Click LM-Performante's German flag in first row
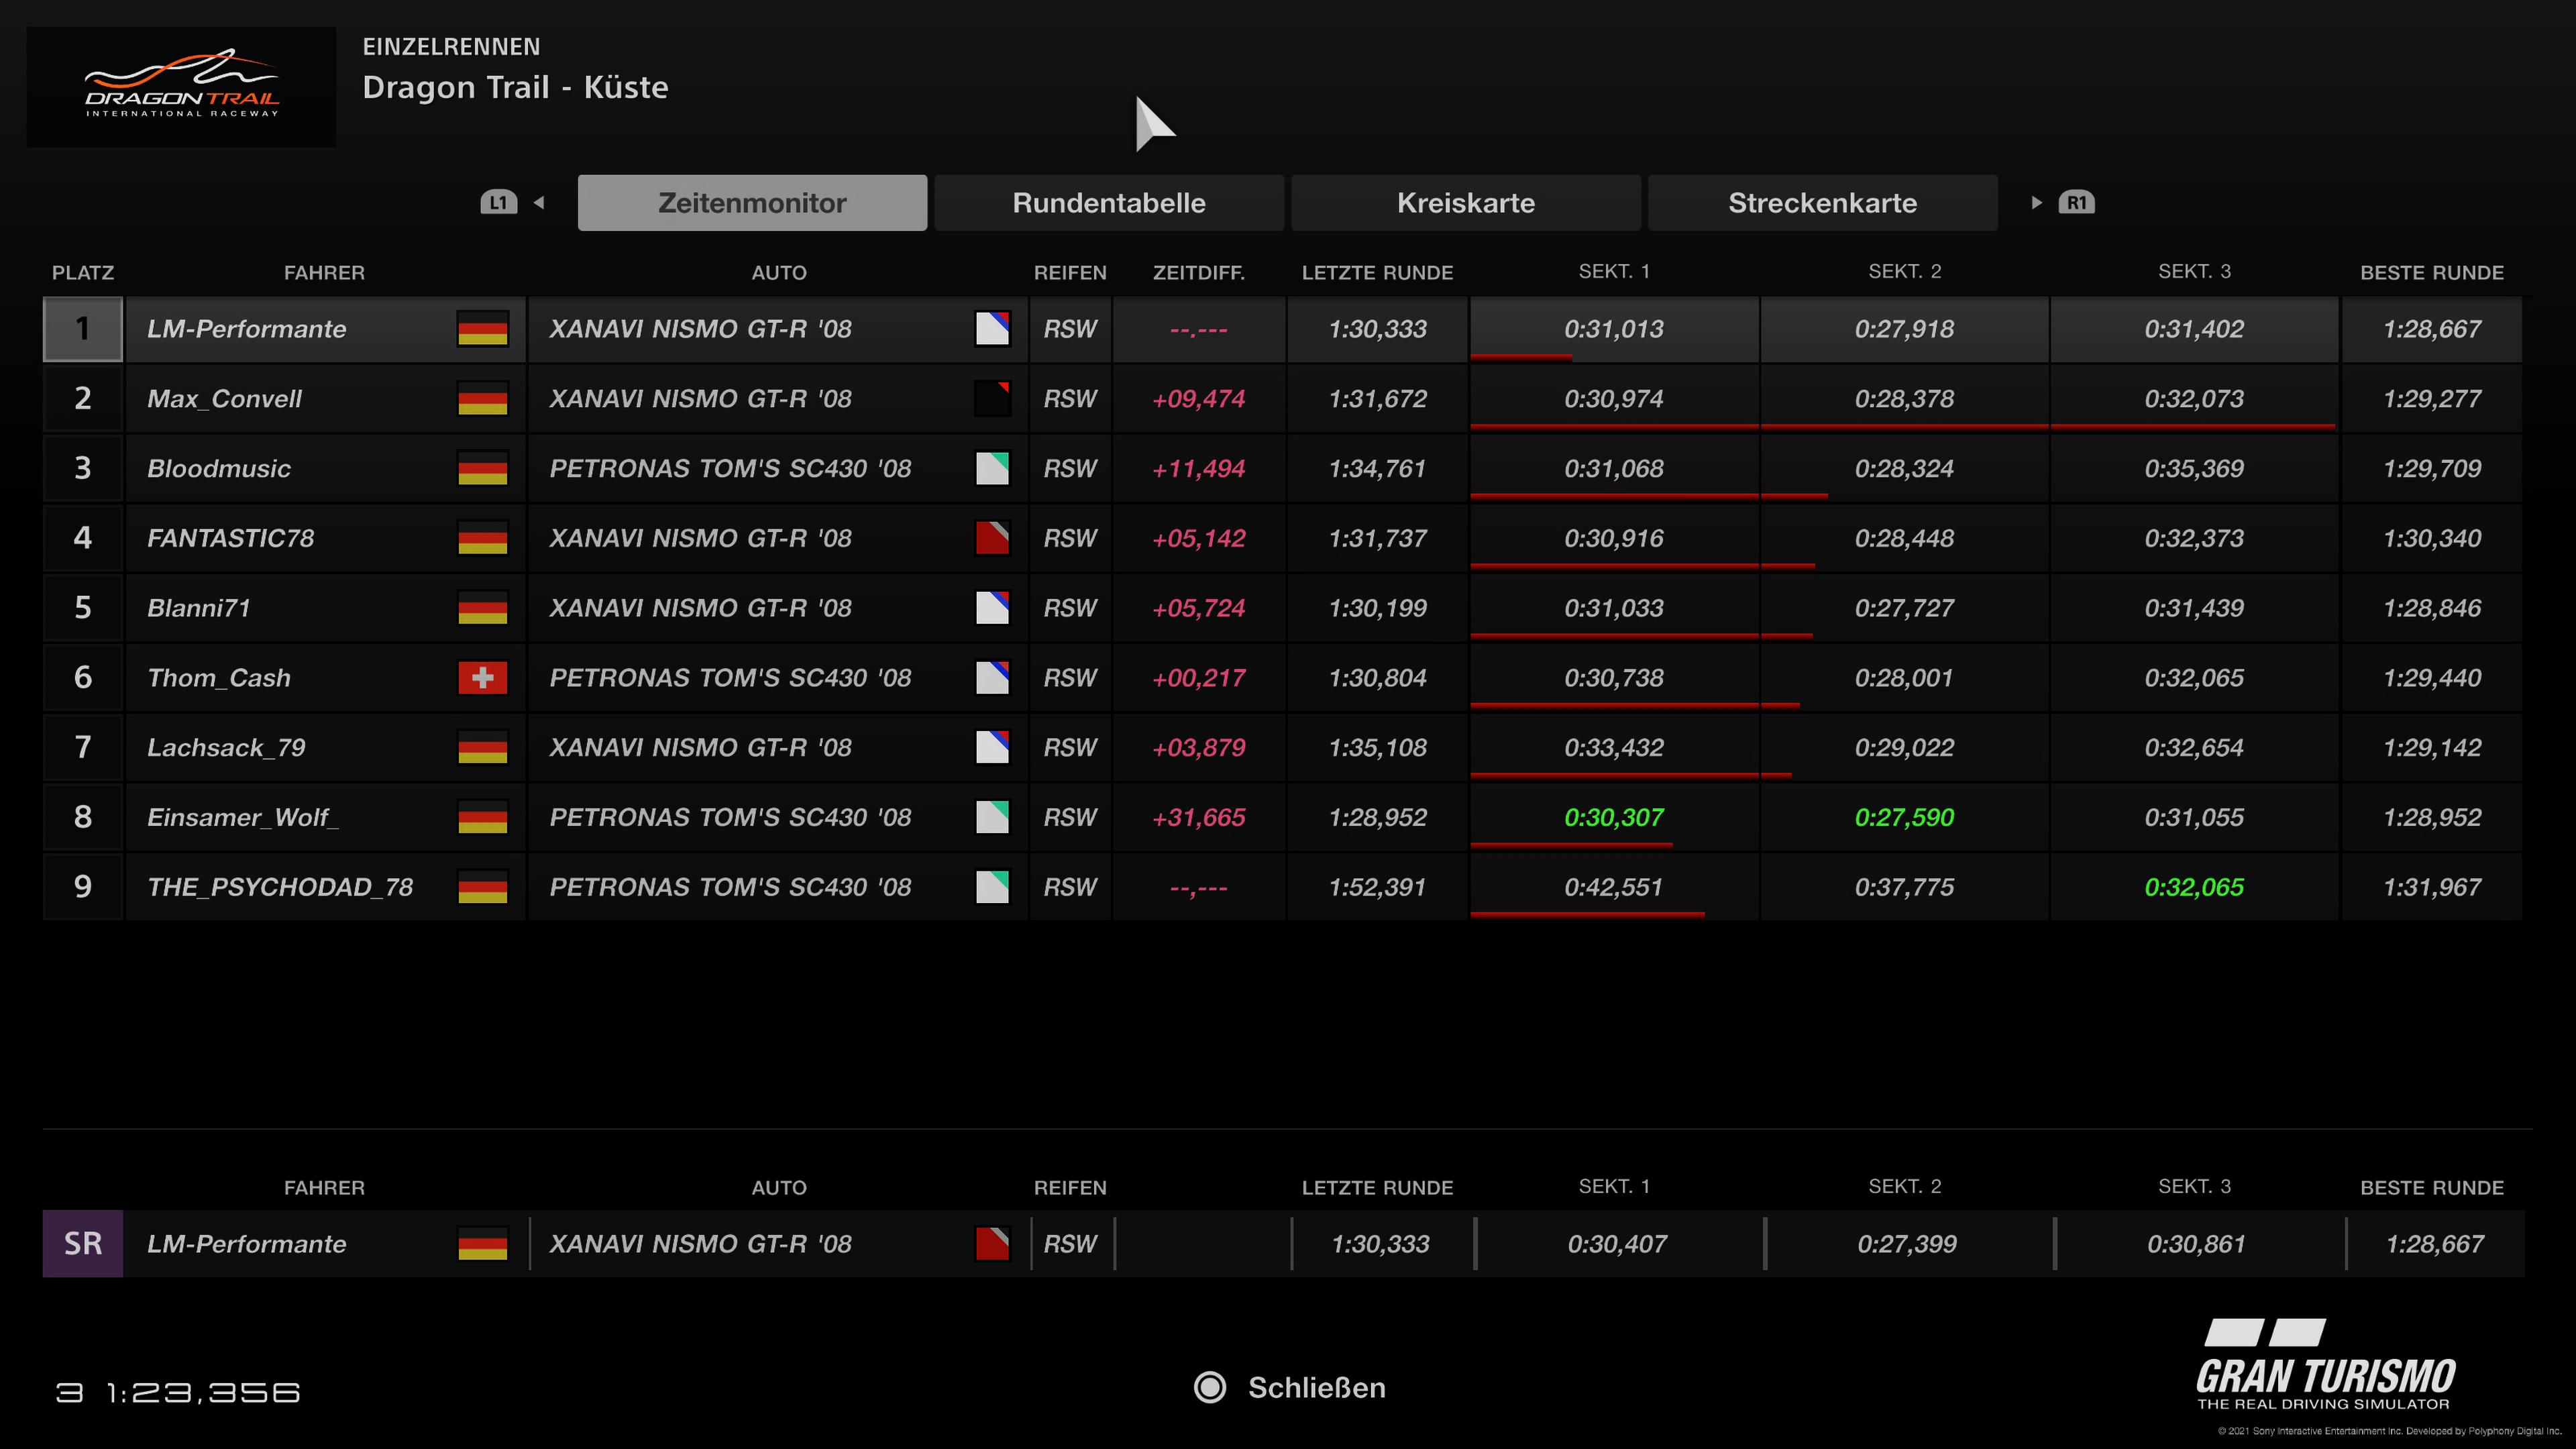 point(482,329)
